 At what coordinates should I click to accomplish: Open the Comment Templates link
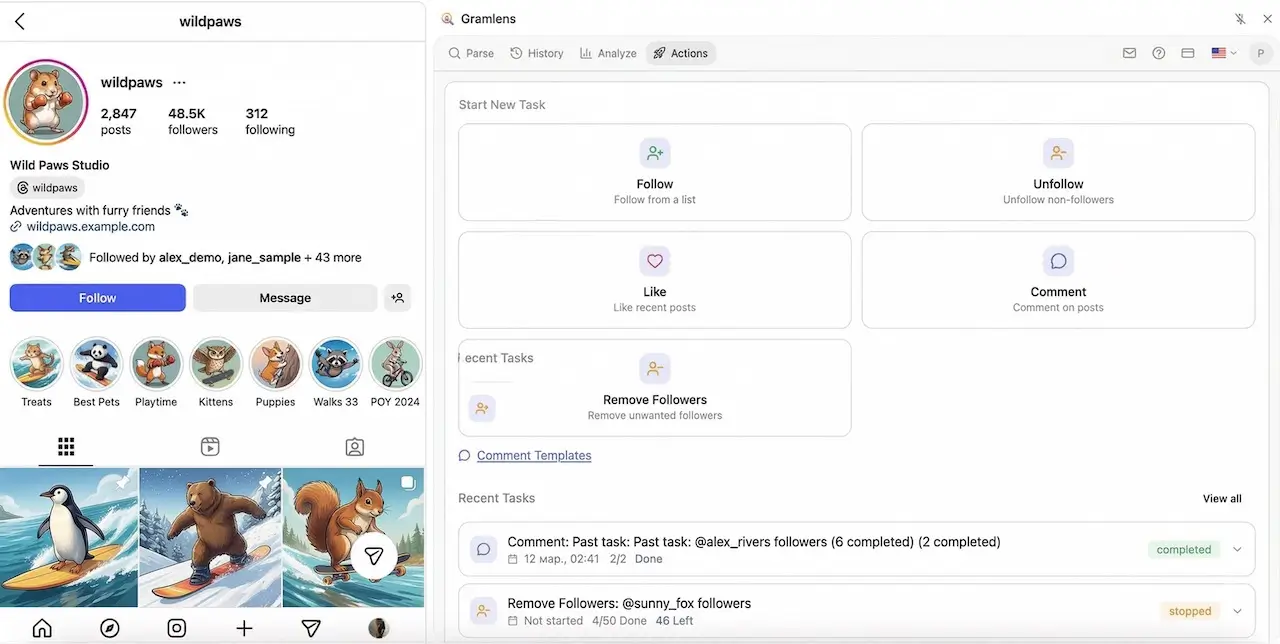534,455
